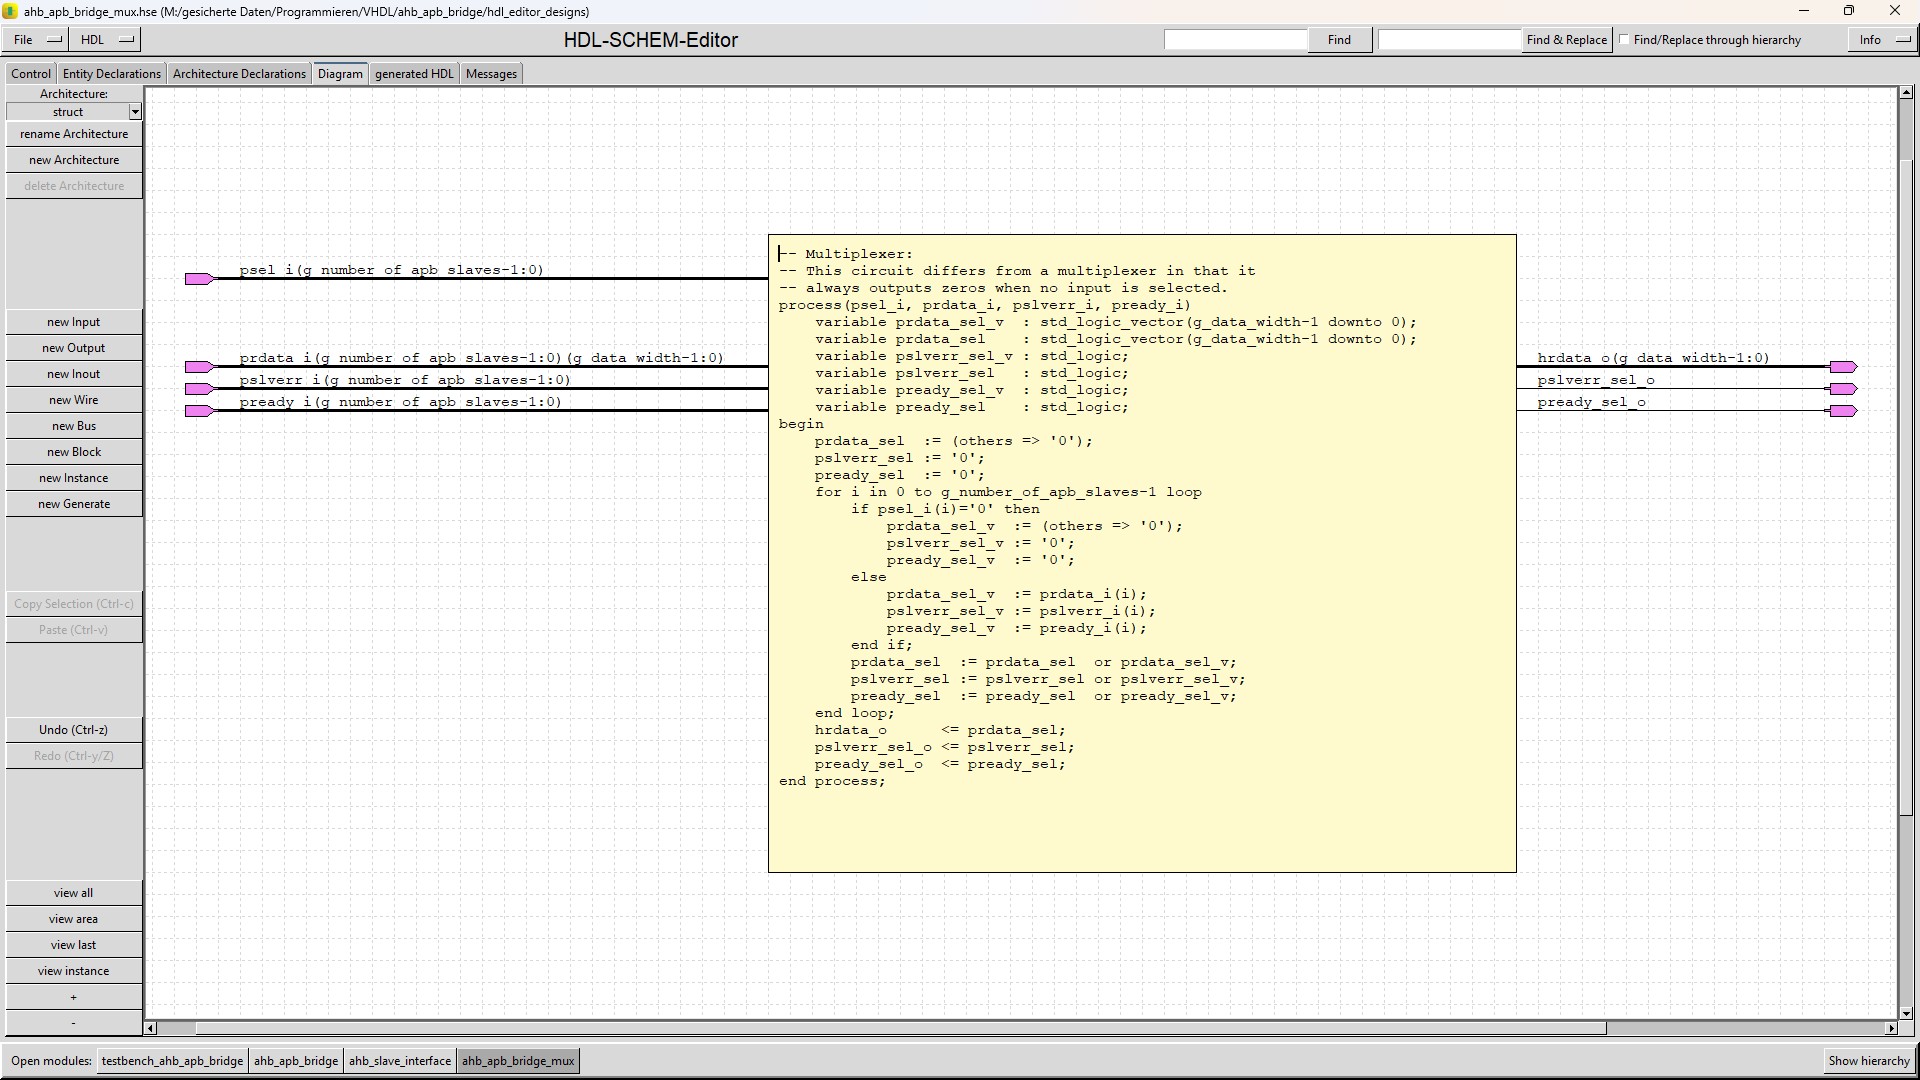Click the new Instance button
1920x1080 pixels.
74,478
